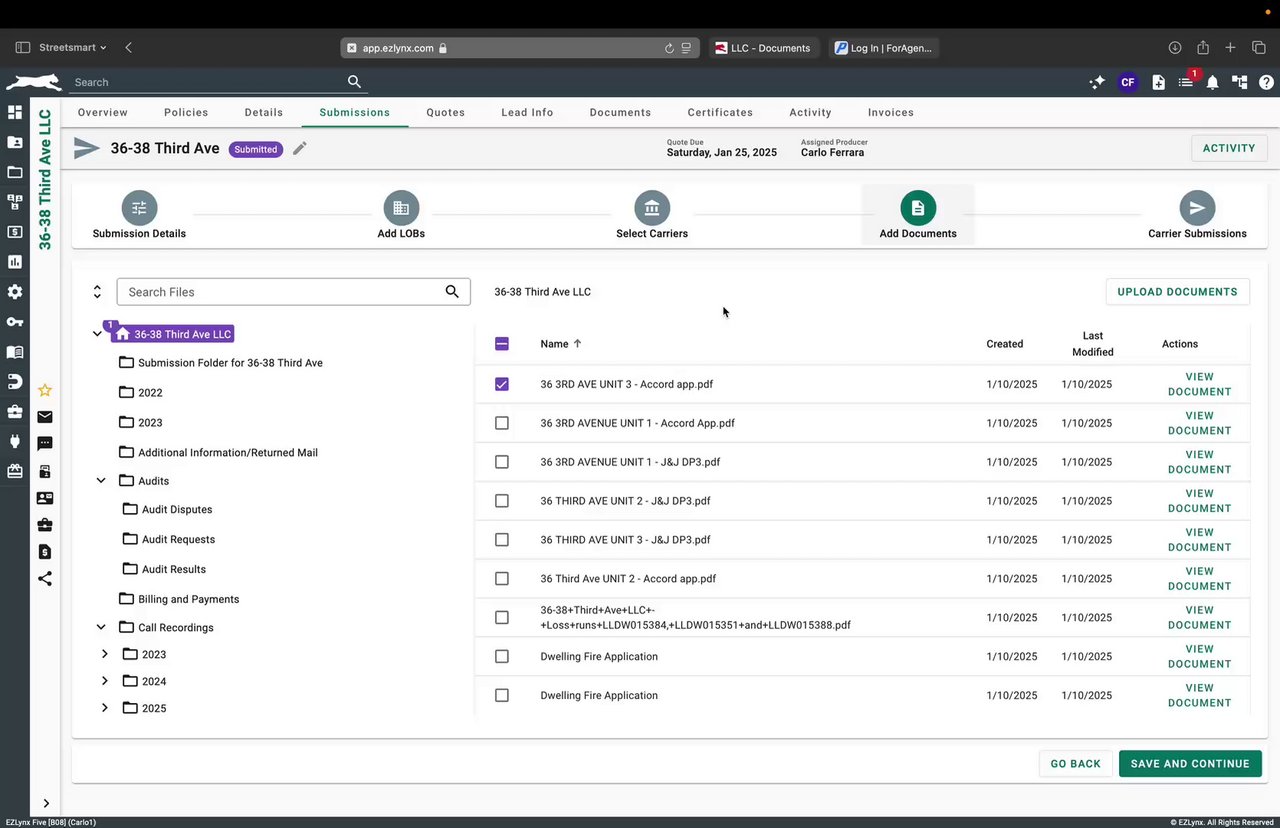
Task: View document for 36 3RD AVE UNIT 3 - Accord app.pdf
Action: point(1200,384)
